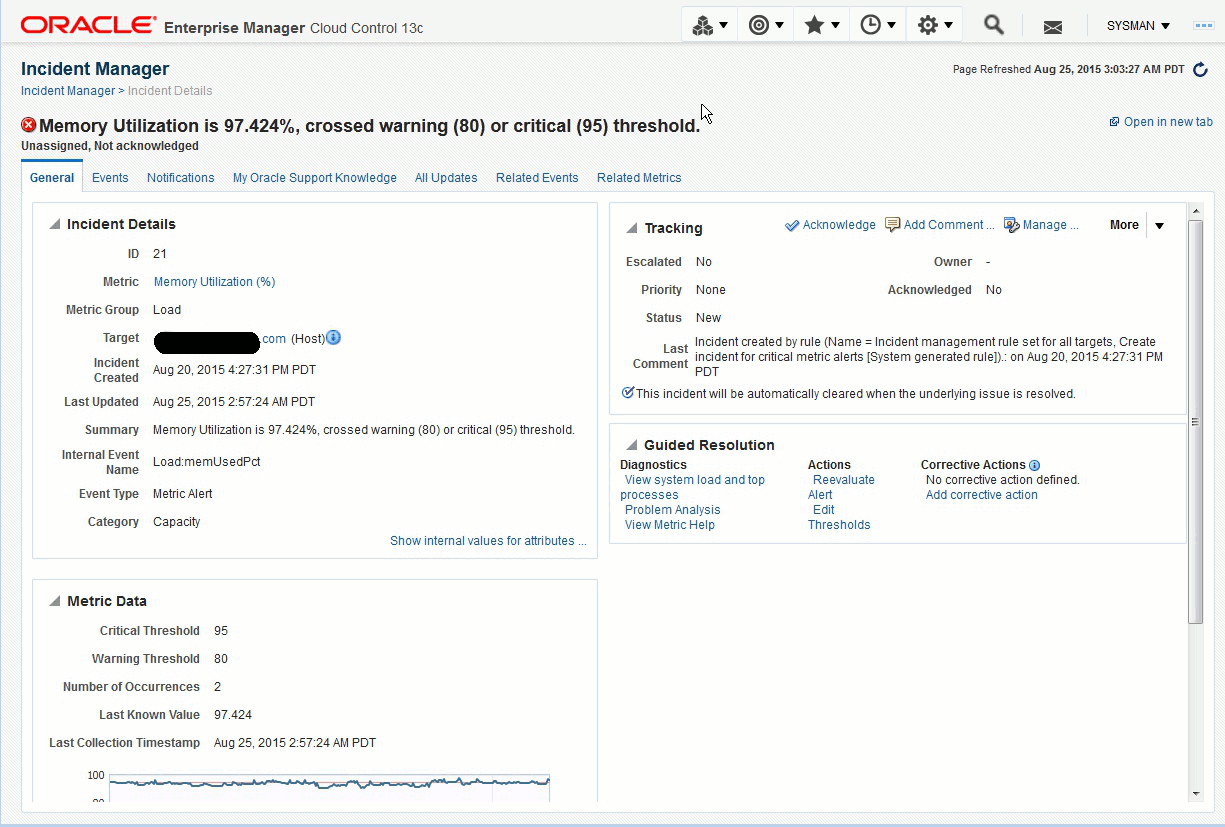Click the host target .com link
The height and width of the screenshot is (827, 1225).
(274, 339)
